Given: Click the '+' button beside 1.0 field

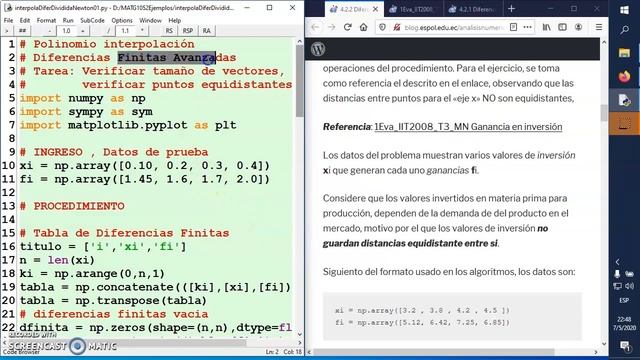Looking at the screenshot, I should pos(83,31).
